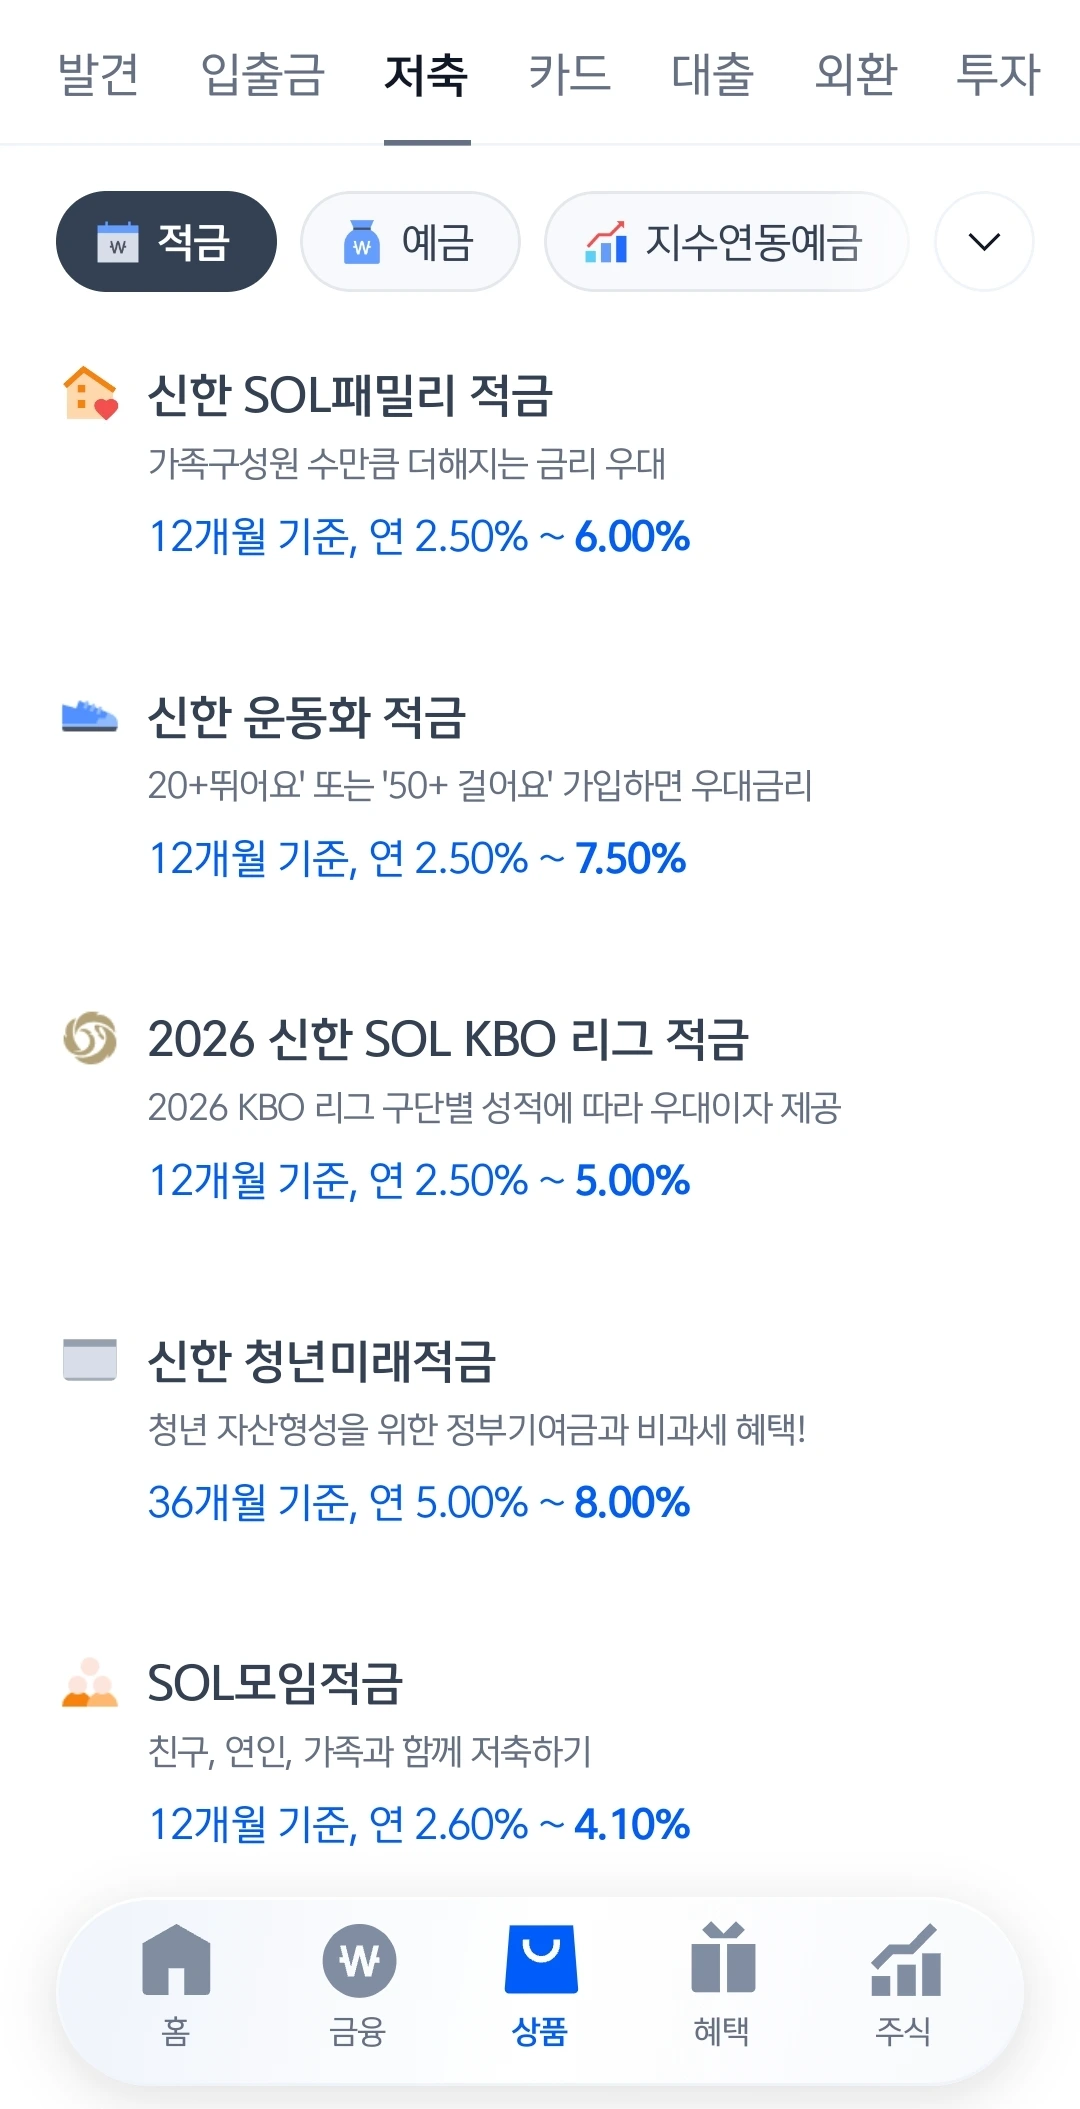Open 2026 신한 SOL KBO 리그 적금
Viewport: 1080px width, 2109px height.
[x=448, y=1039]
